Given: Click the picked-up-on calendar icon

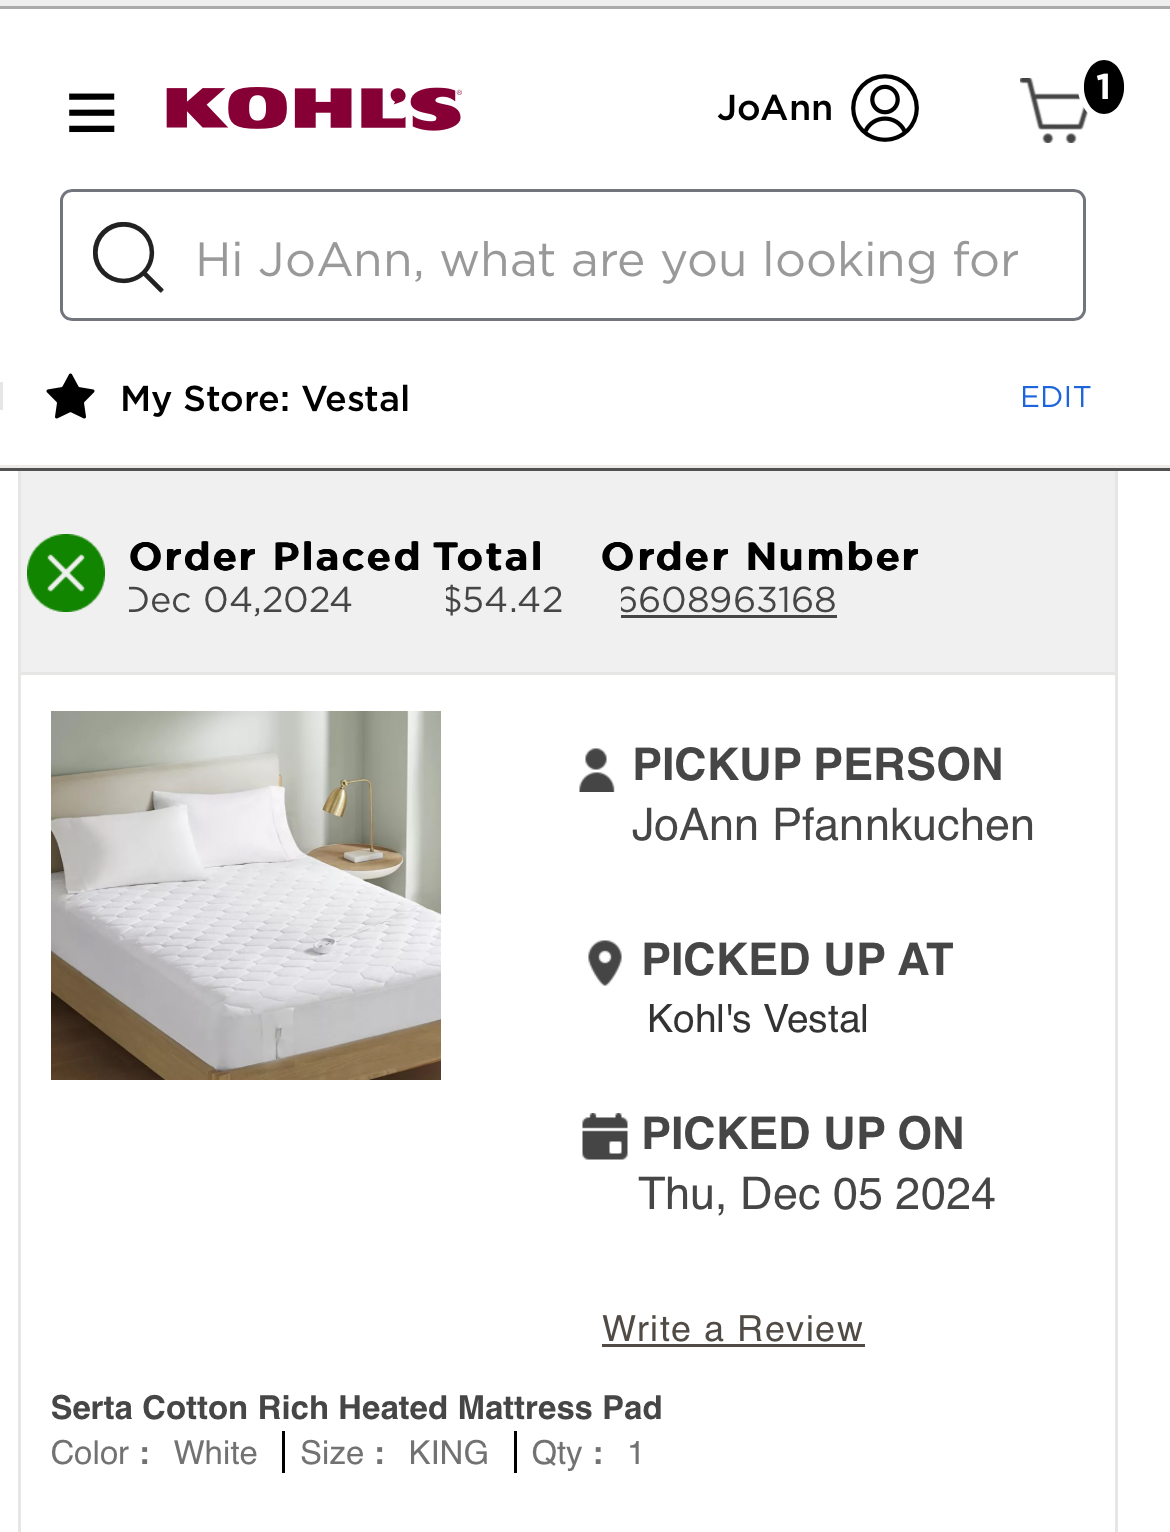Looking at the screenshot, I should [605, 1136].
